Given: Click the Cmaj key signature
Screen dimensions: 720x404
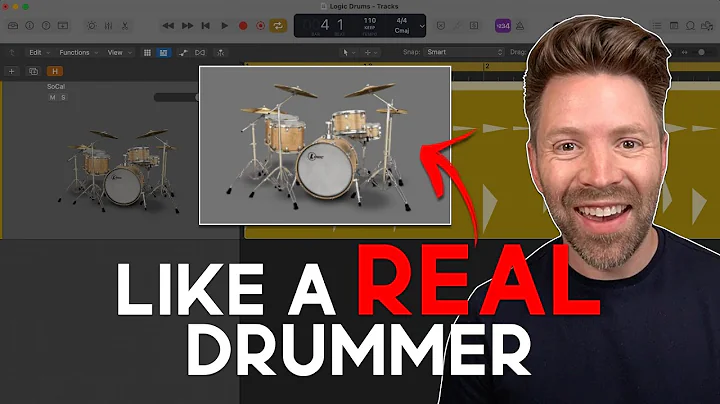Looking at the screenshot, I should pyautogui.click(x=402, y=30).
